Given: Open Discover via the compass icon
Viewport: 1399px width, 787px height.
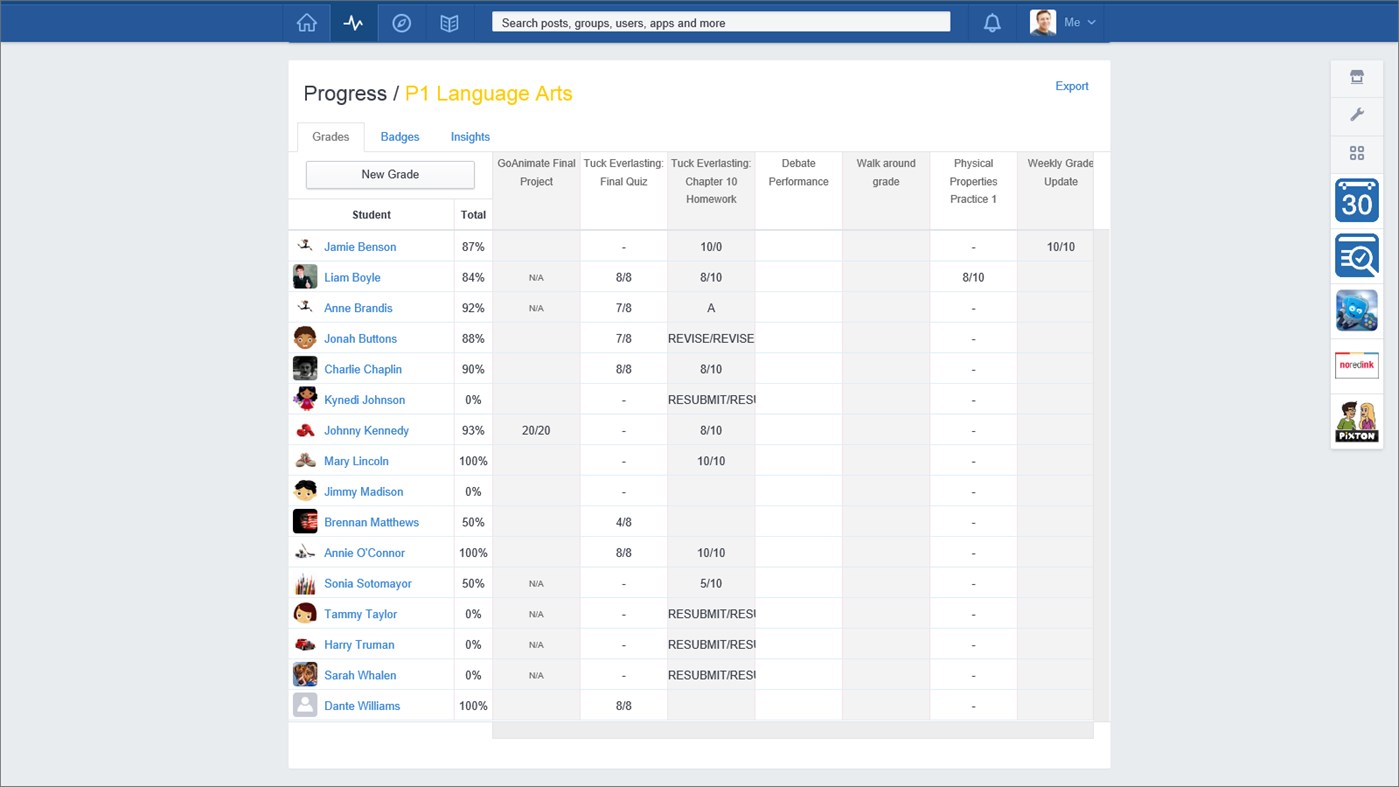Looking at the screenshot, I should 401,22.
